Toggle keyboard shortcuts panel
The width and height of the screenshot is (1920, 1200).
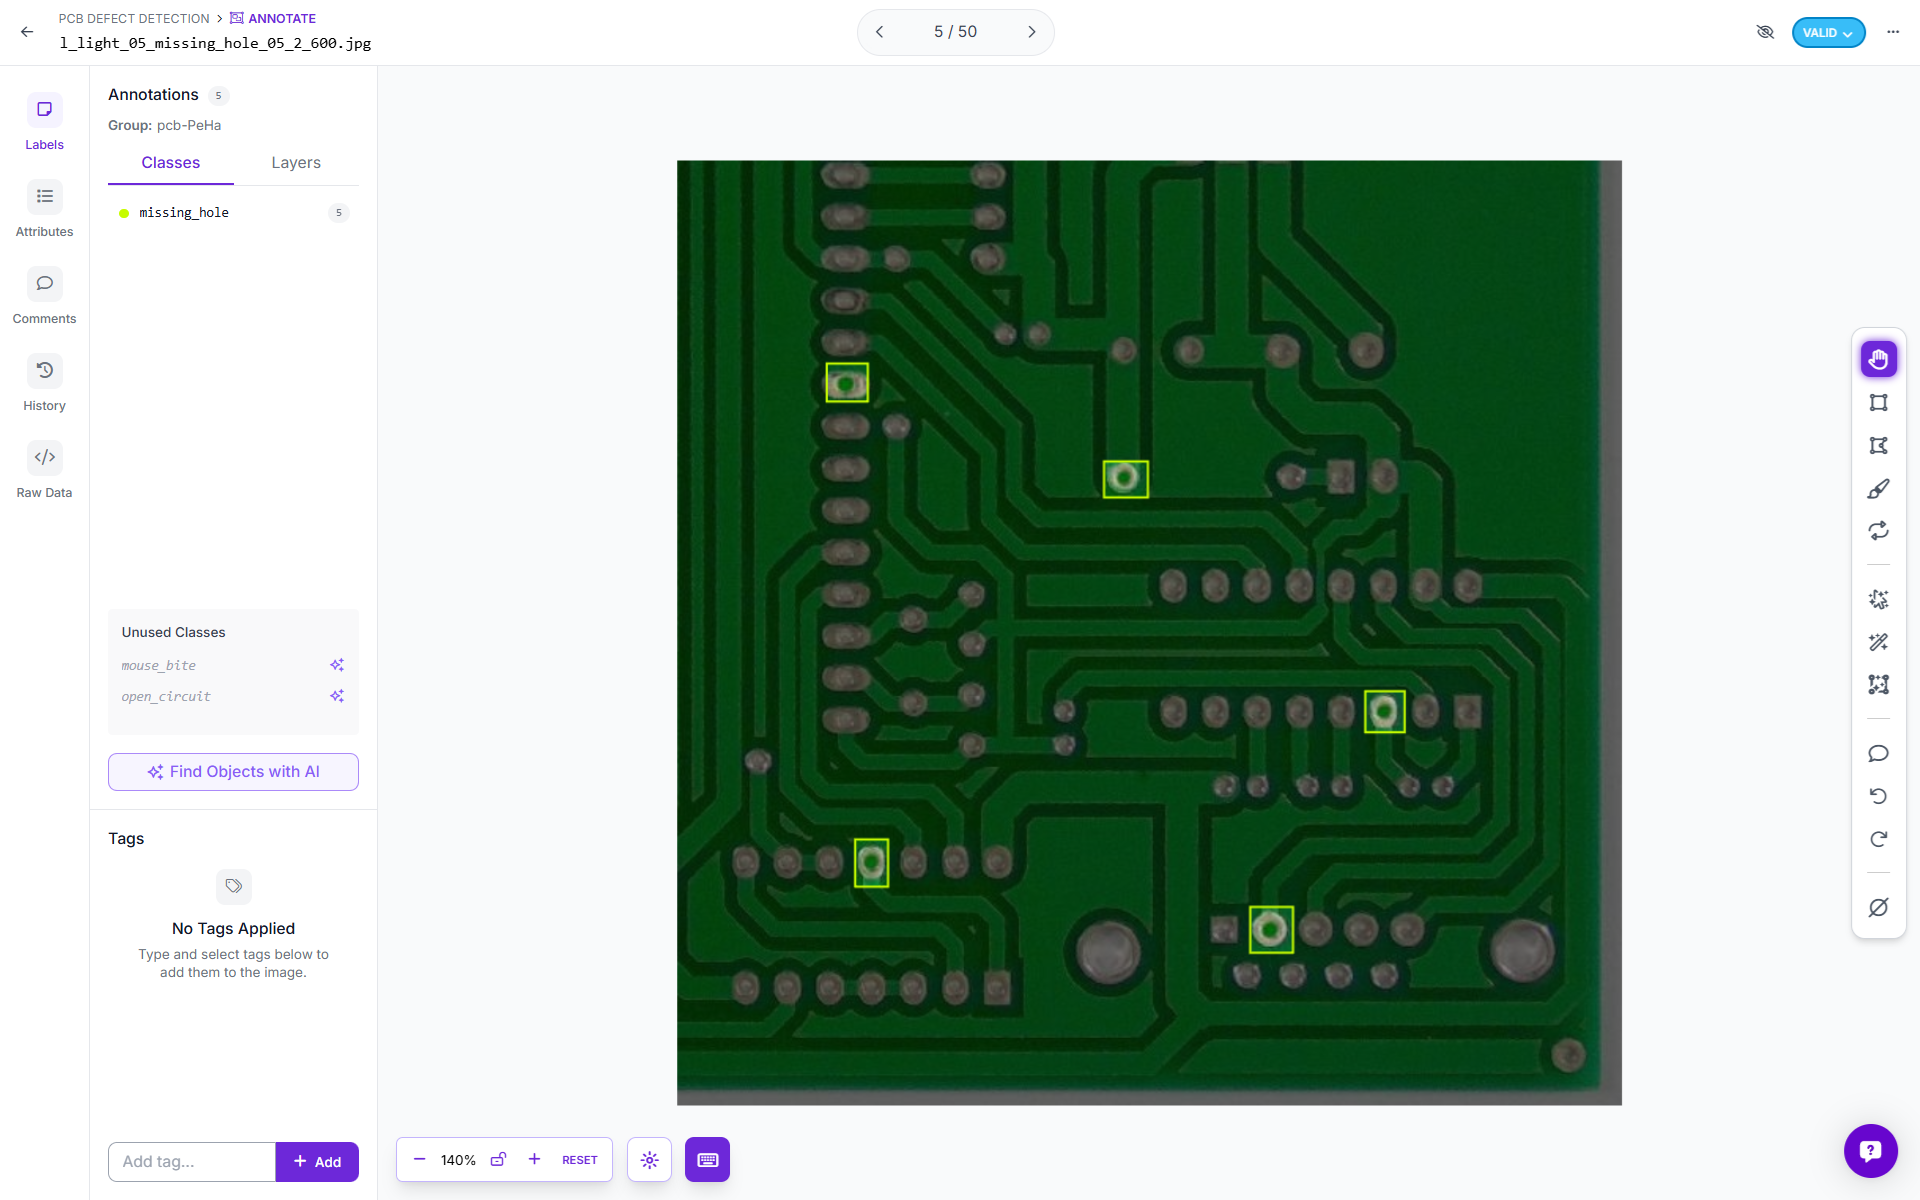point(707,1160)
